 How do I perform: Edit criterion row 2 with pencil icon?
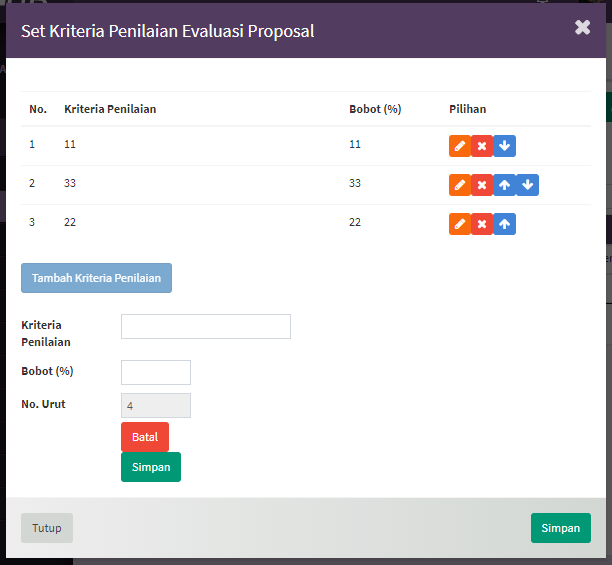460,185
